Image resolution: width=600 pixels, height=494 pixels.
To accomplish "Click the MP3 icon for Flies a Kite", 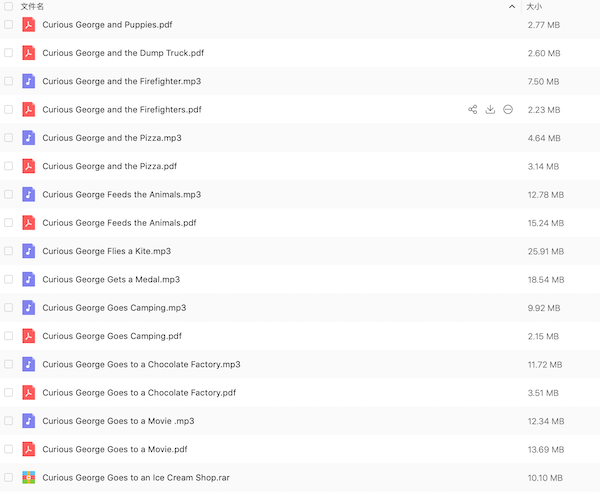I will point(29,251).
